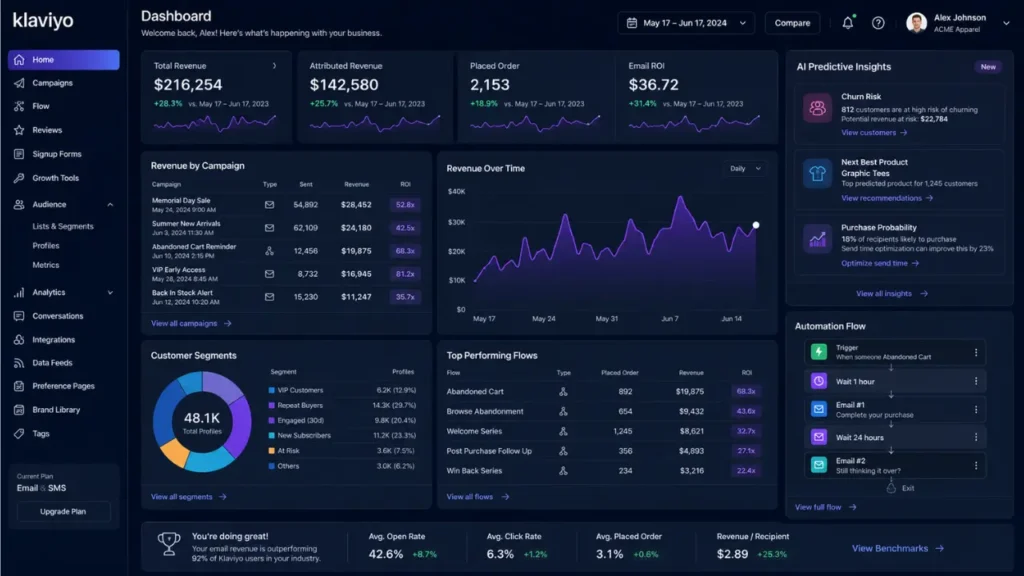This screenshot has height=576, width=1024.
Task: Open Lists & Segments
Action: (63, 226)
